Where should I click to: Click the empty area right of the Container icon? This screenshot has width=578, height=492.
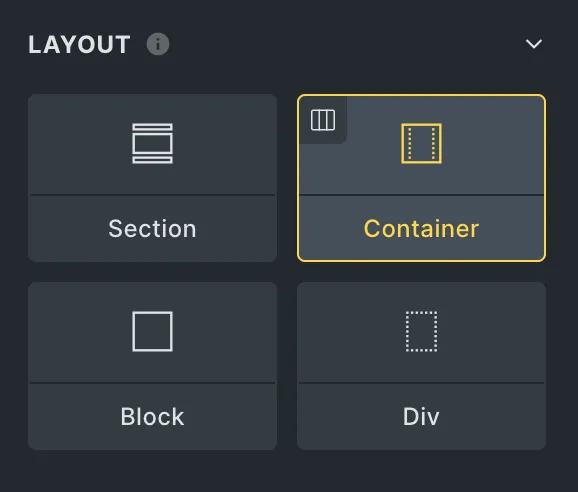[492, 144]
